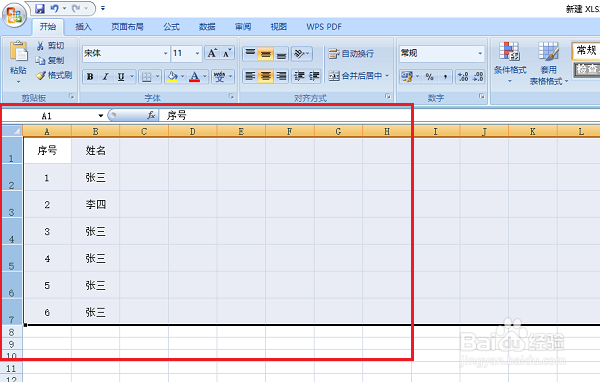The height and width of the screenshot is (382, 600).
Task: Toggle italic formatting
Action: tap(105, 77)
